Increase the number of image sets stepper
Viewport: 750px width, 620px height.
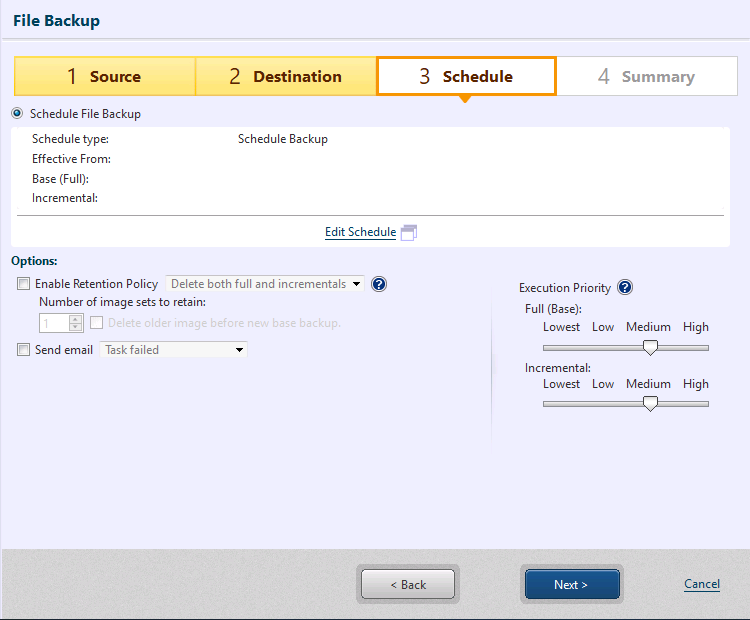point(75,319)
